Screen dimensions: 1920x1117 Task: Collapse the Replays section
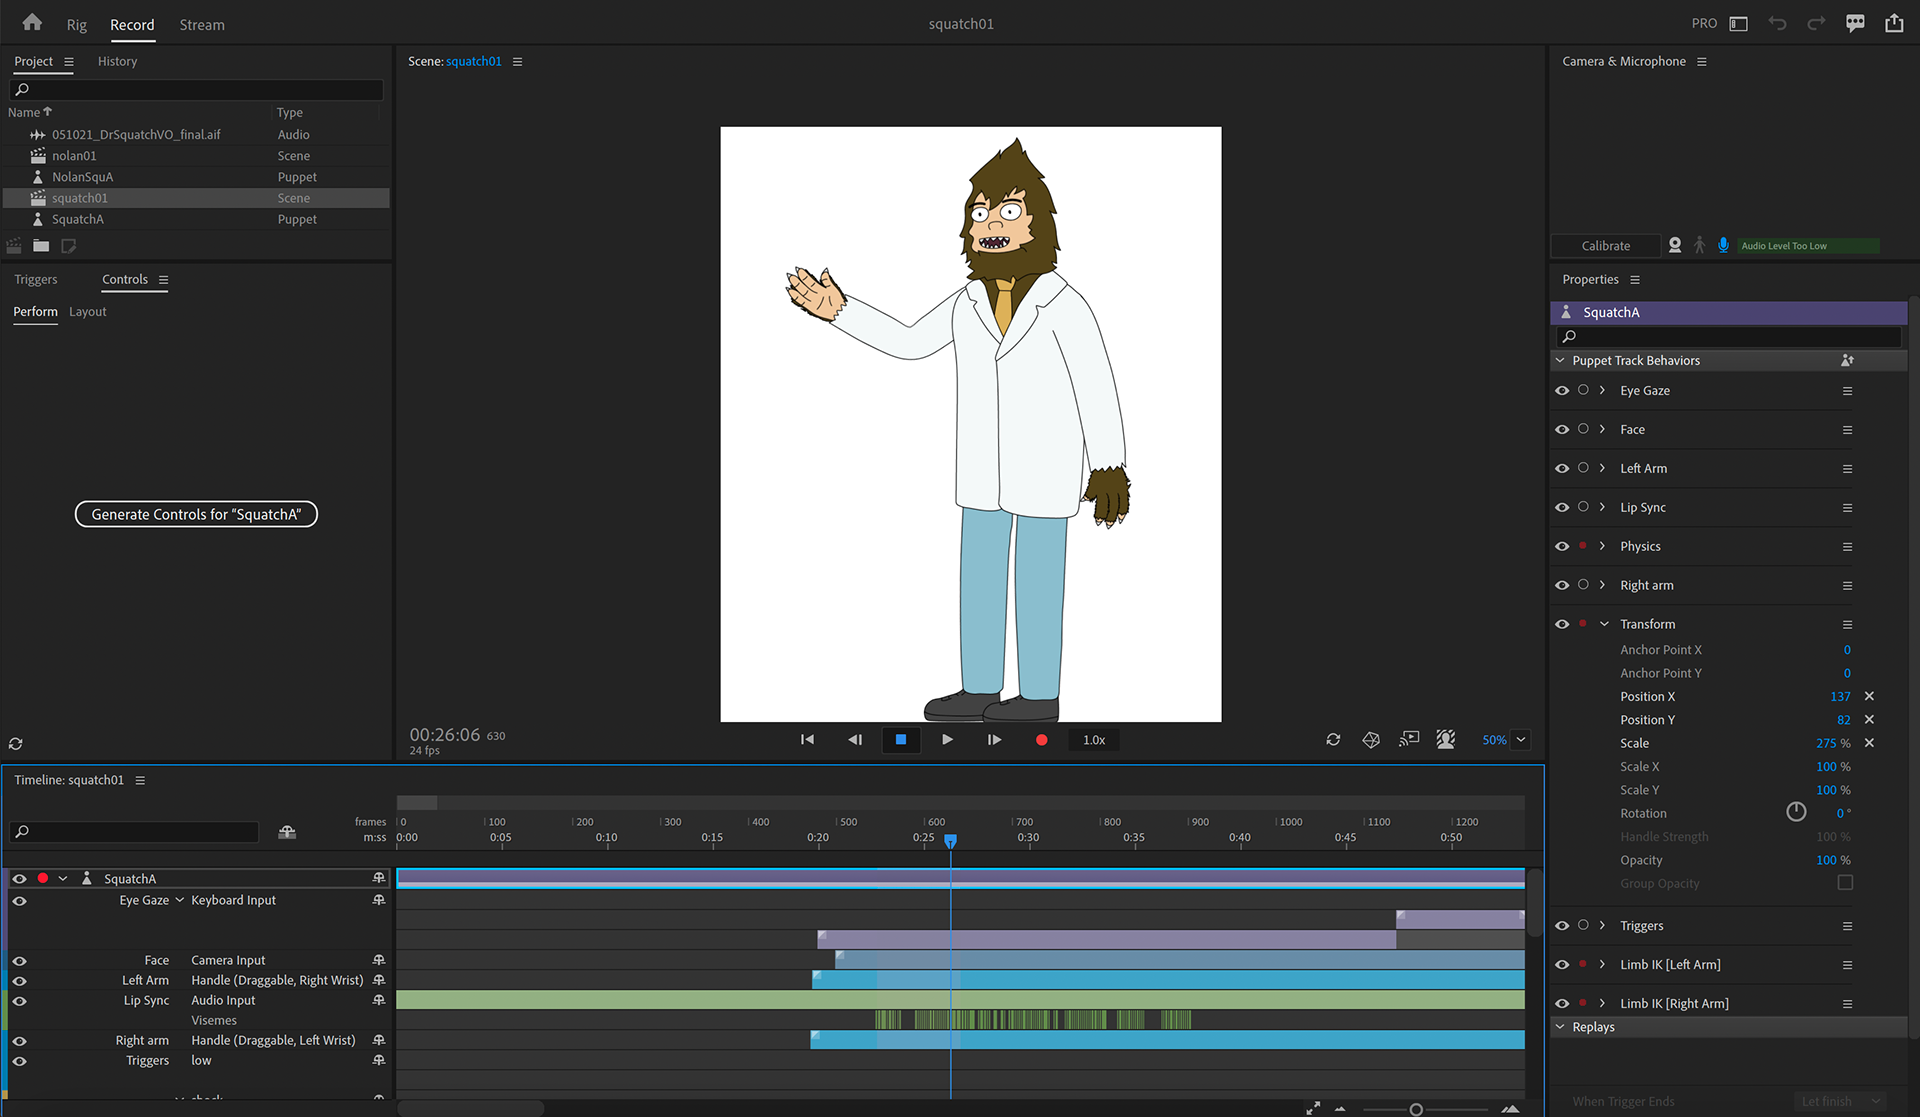pos(1560,1027)
